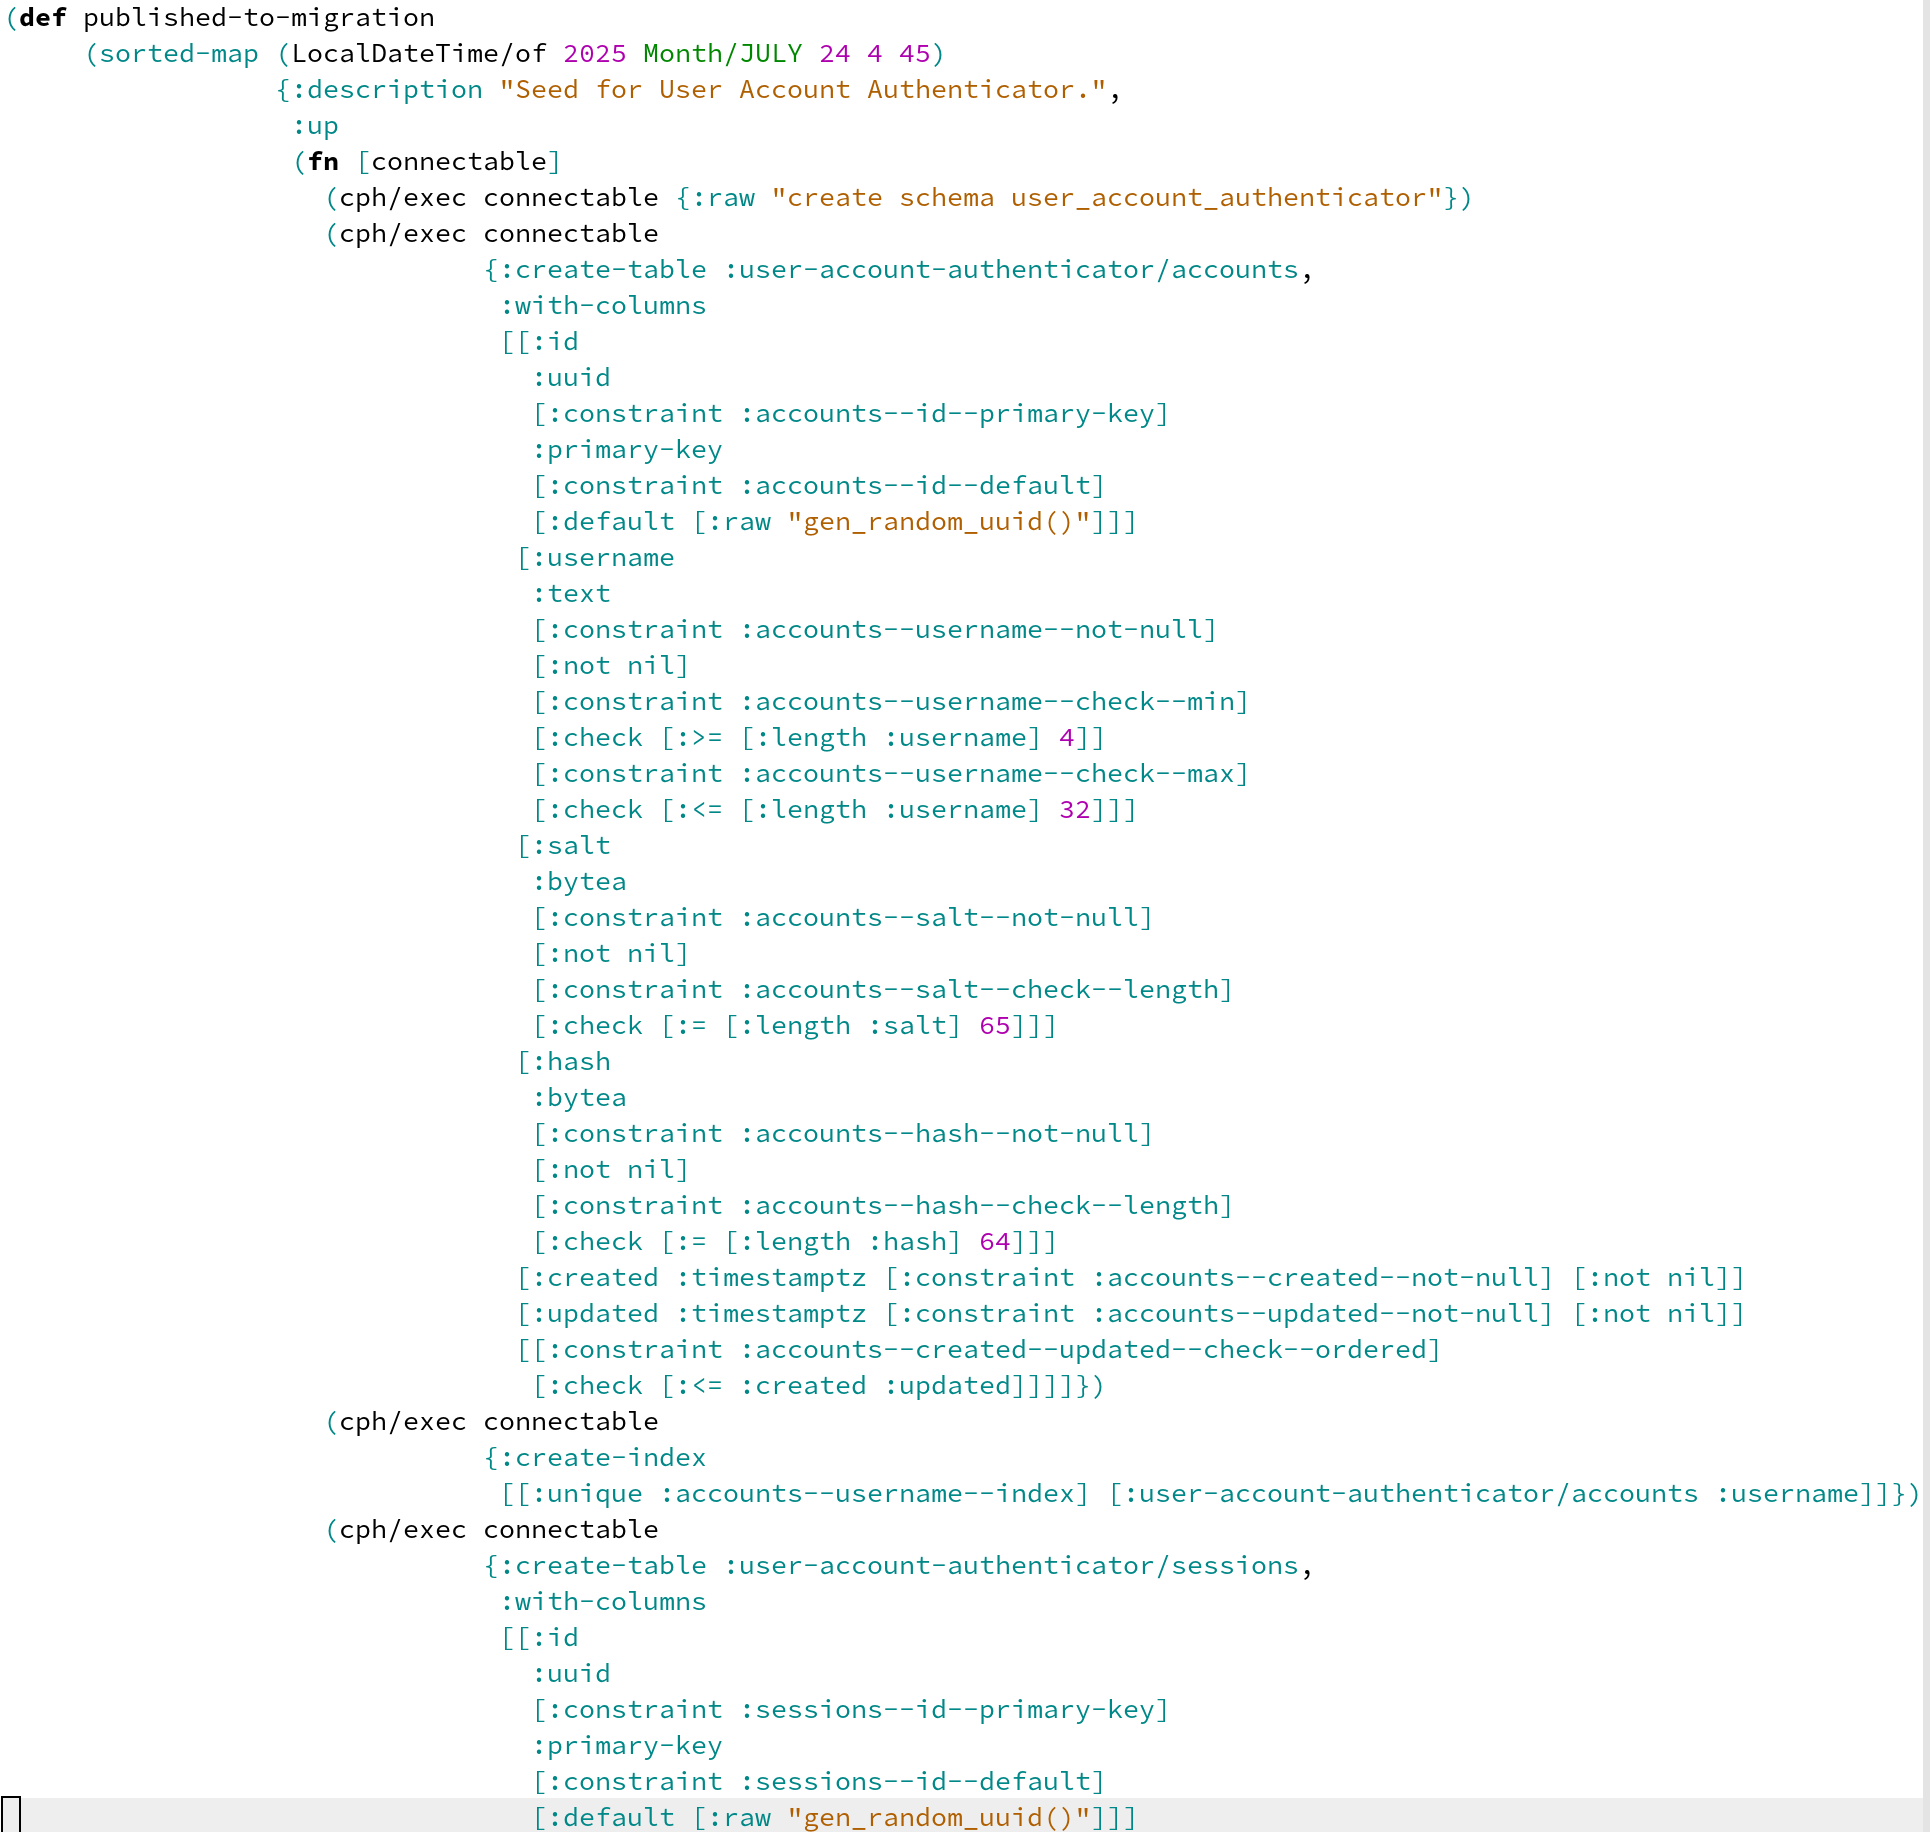Click the :create-index keyword

603,1458
